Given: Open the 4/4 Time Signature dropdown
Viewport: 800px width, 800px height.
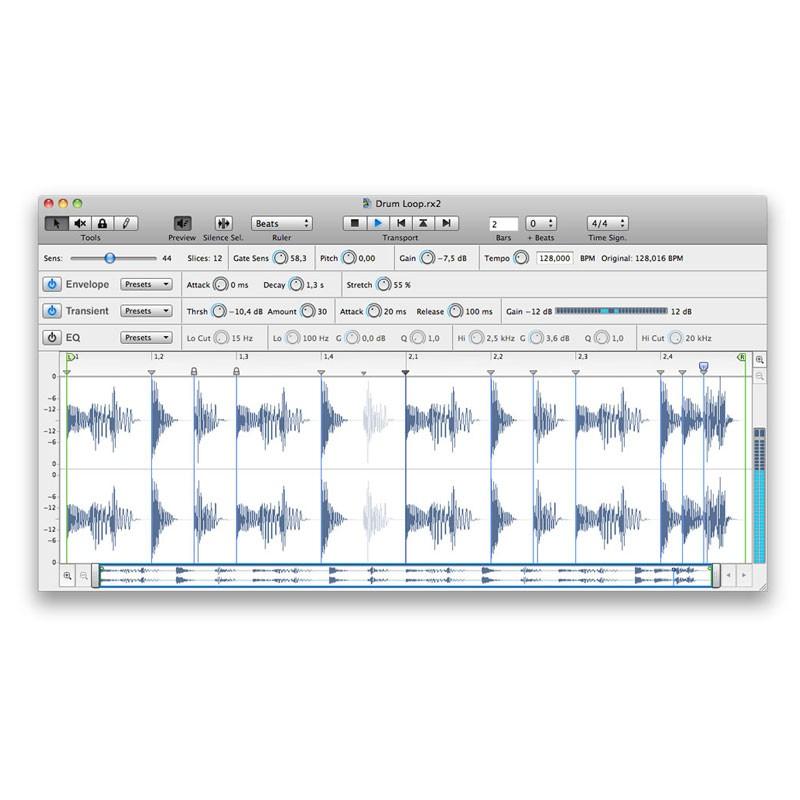Looking at the screenshot, I should pos(607,222).
